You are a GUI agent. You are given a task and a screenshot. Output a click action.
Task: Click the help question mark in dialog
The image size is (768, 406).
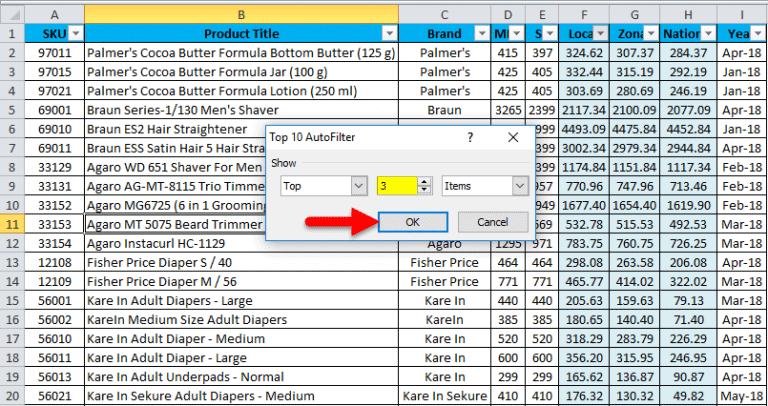coord(470,137)
